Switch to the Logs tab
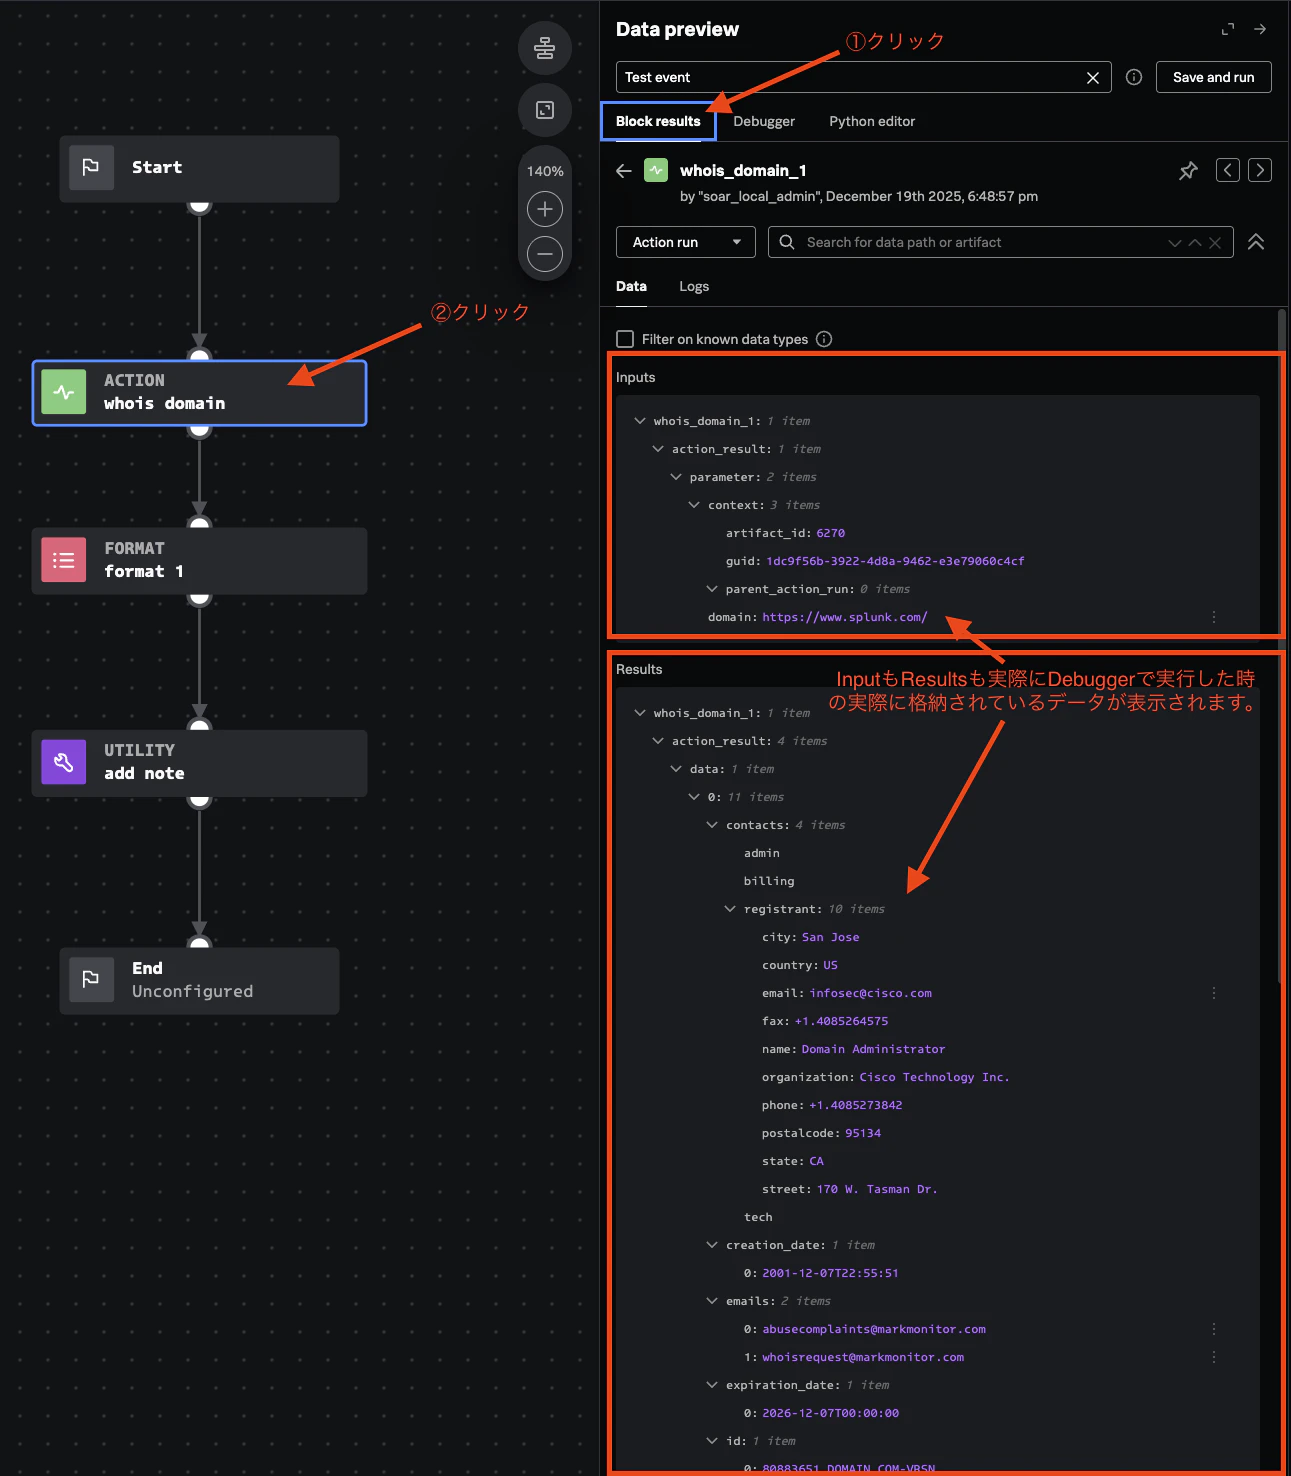 click(694, 286)
